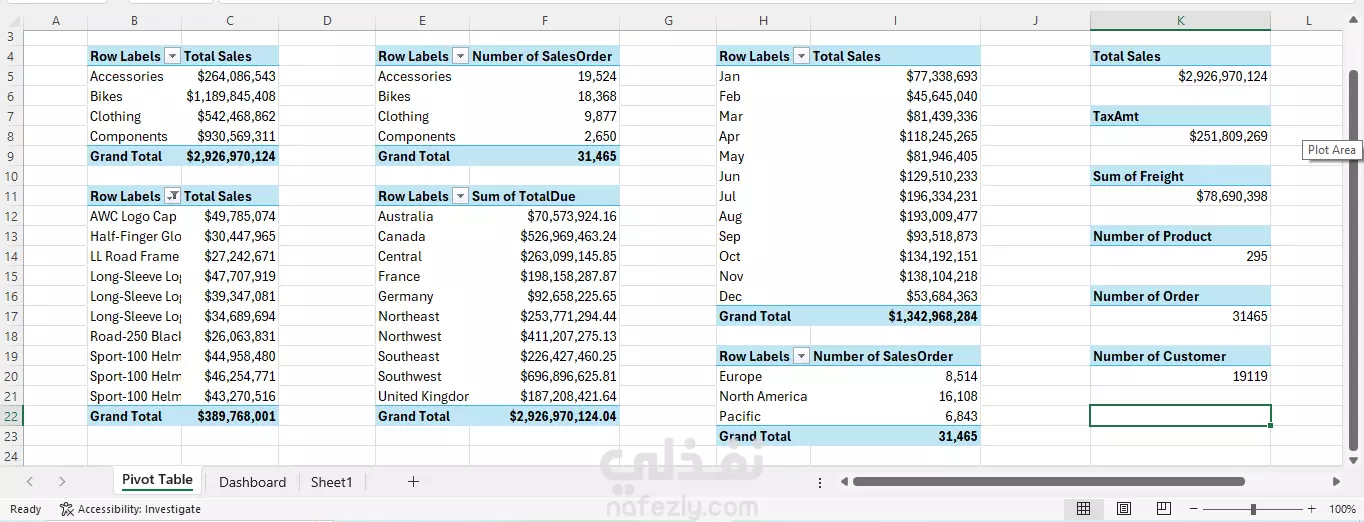
Task: Click the zoom out minus icon
Action: 1192,509
